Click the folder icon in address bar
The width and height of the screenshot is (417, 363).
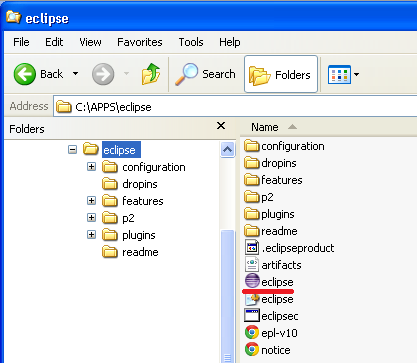point(64,107)
